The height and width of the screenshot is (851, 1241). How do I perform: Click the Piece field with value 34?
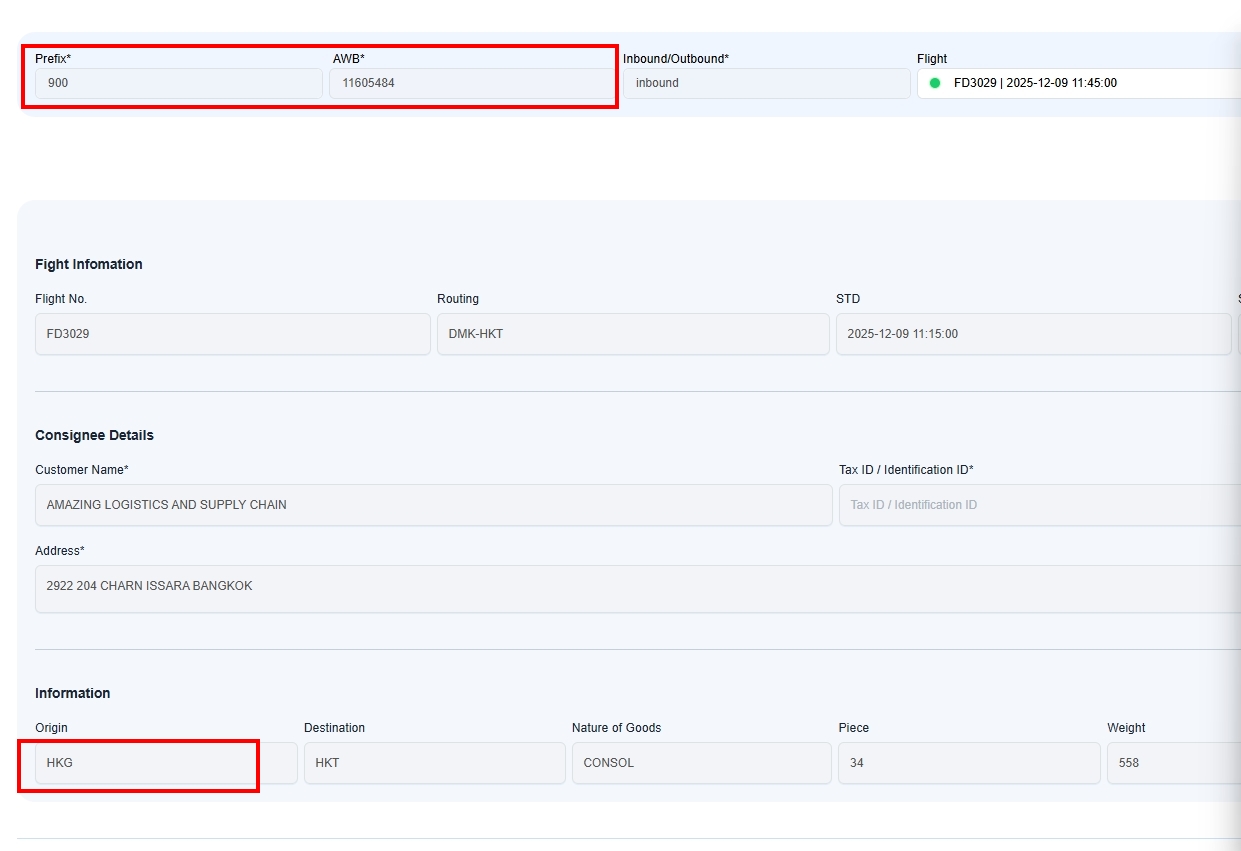click(968, 763)
